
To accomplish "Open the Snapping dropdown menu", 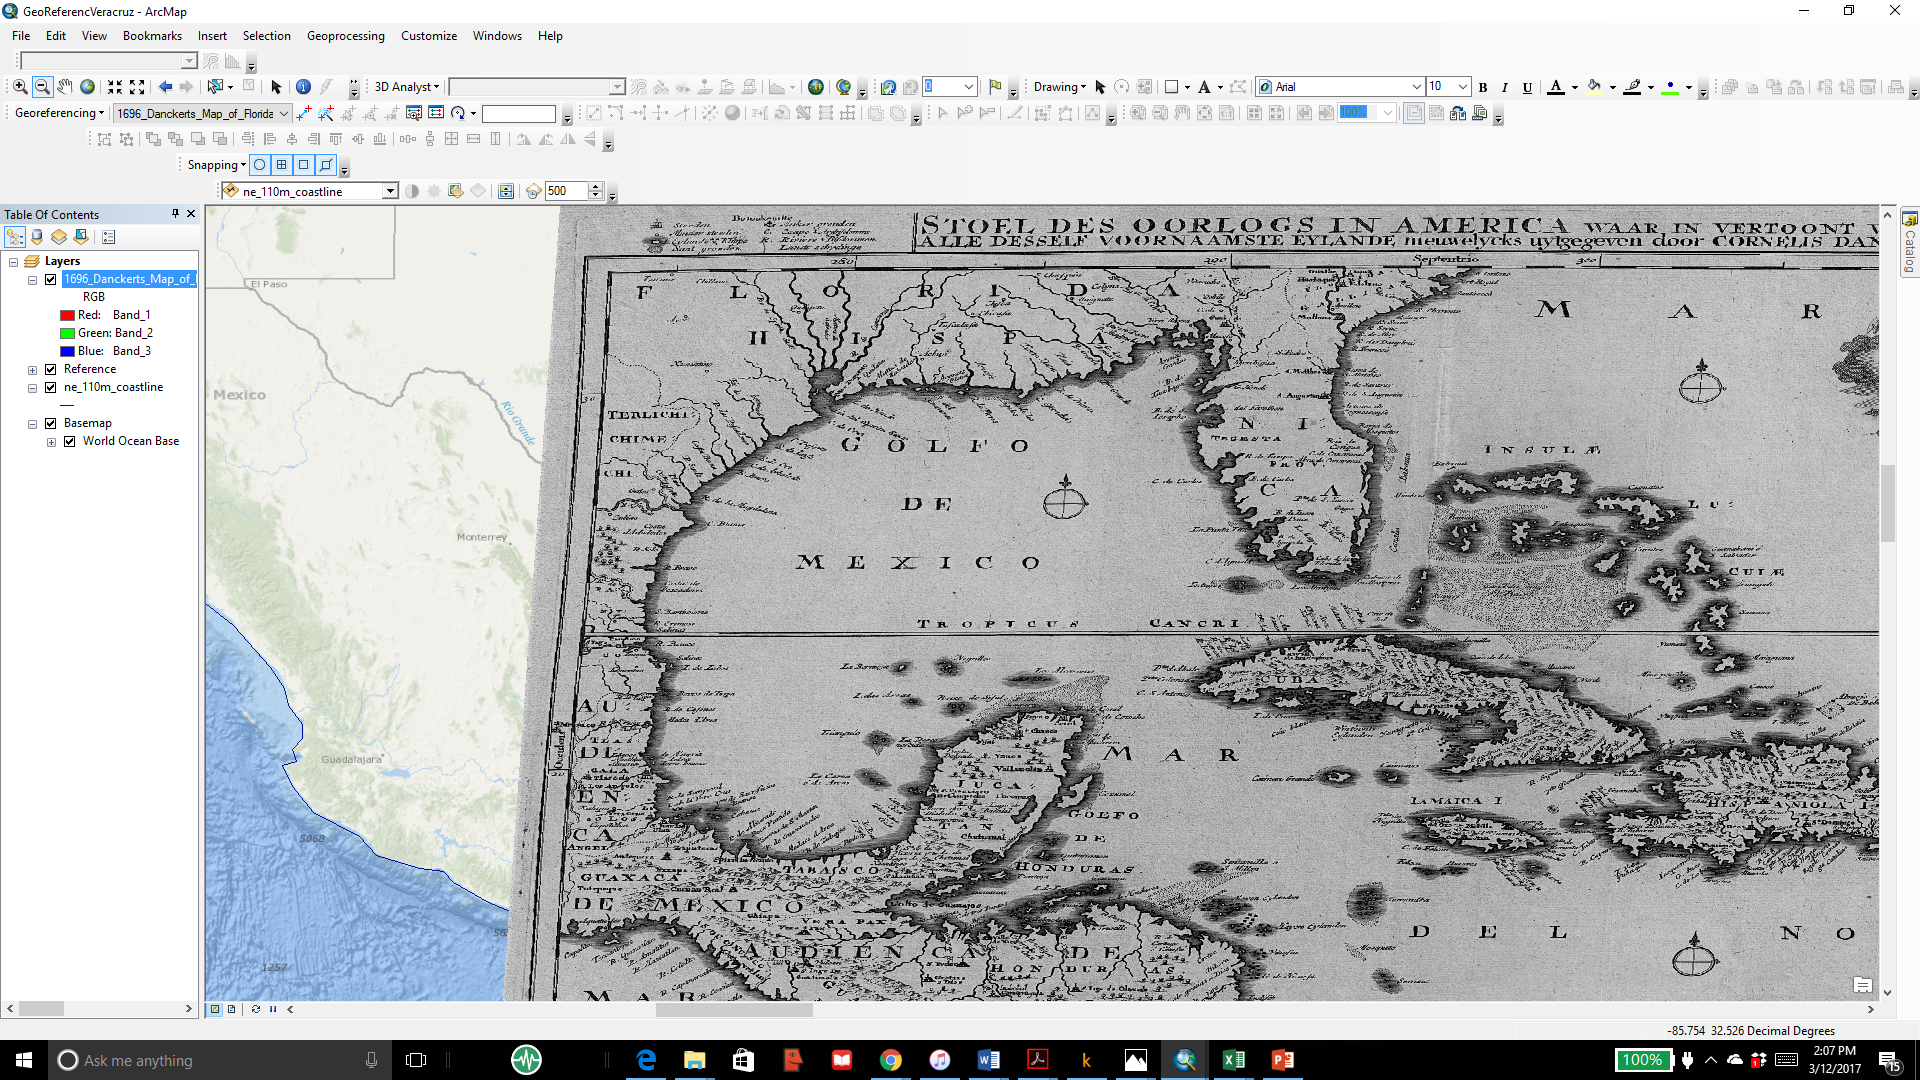I will point(216,165).
